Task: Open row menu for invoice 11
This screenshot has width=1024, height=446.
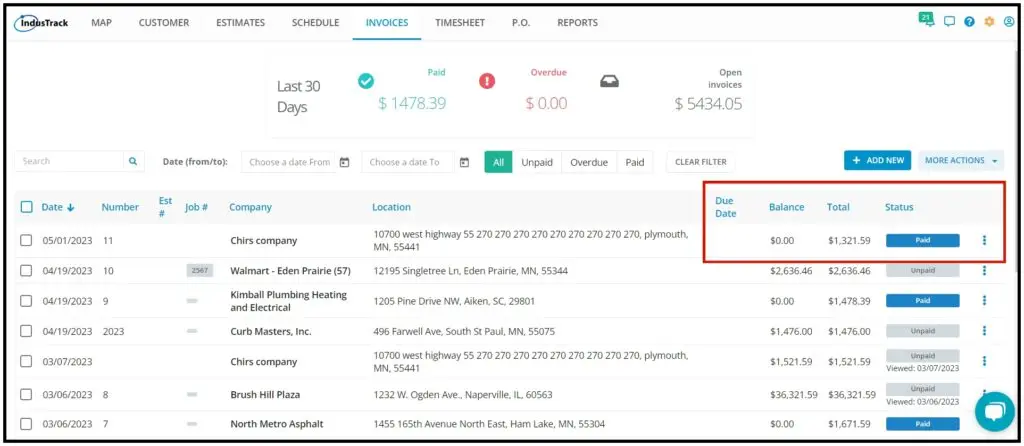Action: (984, 240)
